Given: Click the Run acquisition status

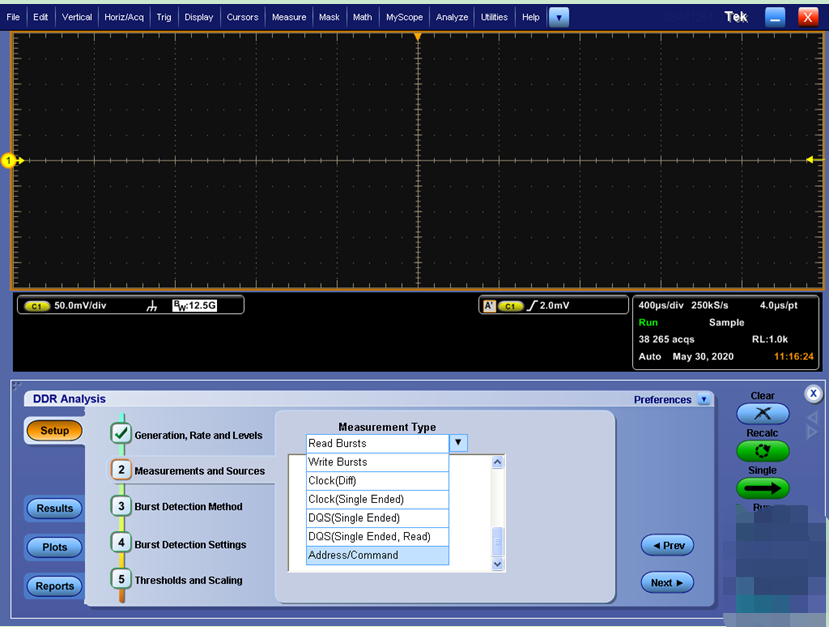Looking at the screenshot, I should click(648, 322).
